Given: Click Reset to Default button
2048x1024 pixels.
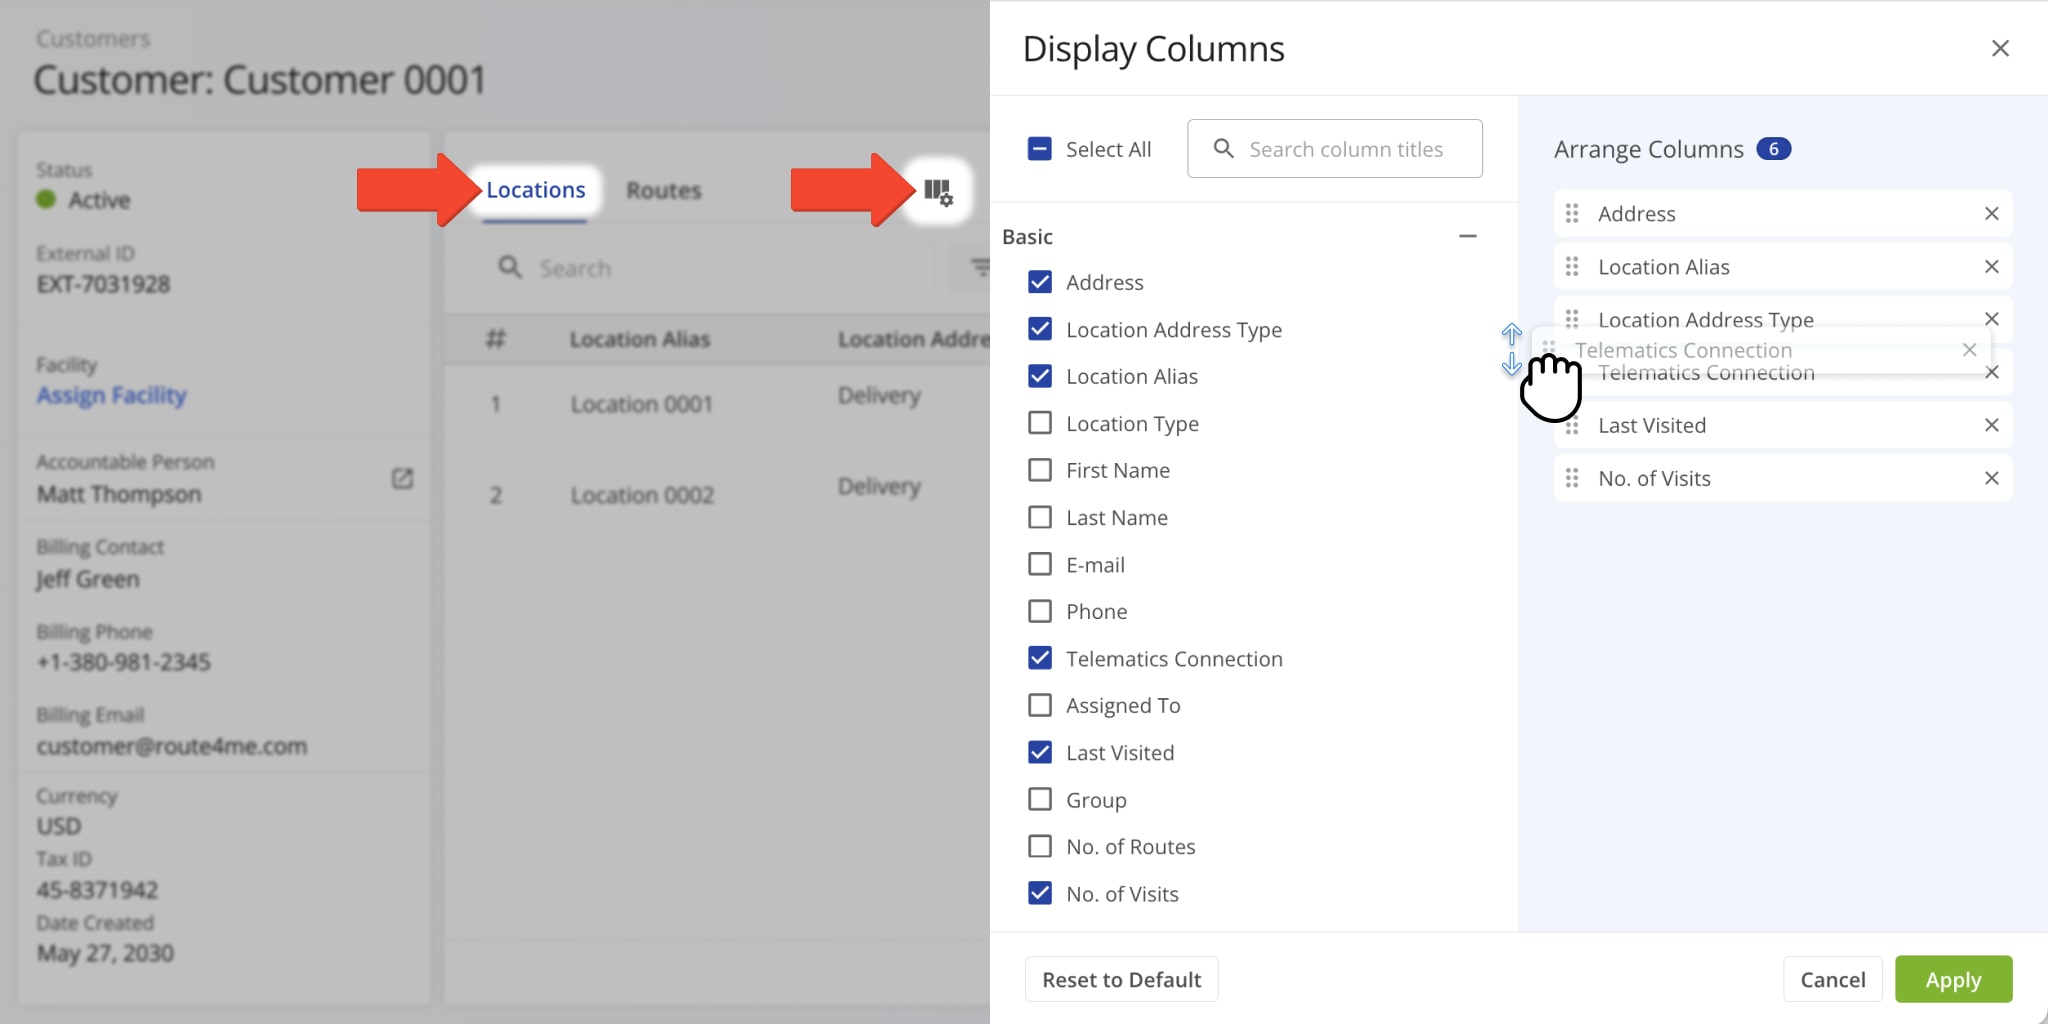Looking at the screenshot, I should tap(1121, 979).
